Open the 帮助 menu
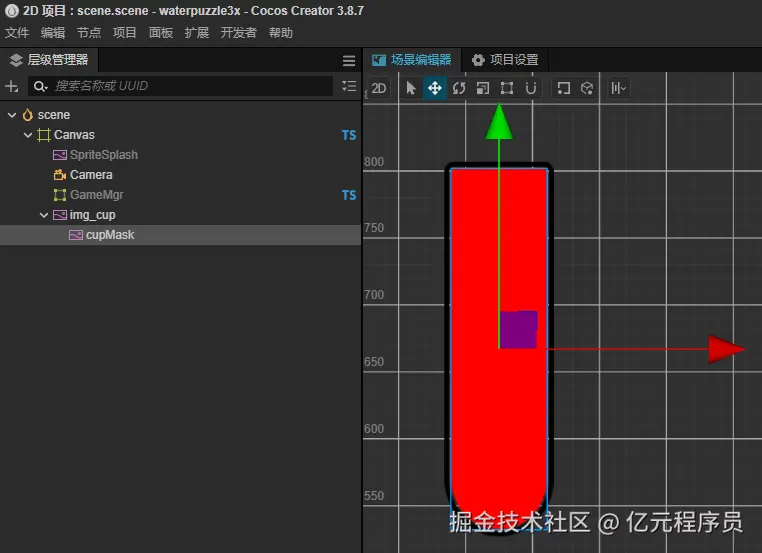This screenshot has width=762, height=553. pyautogui.click(x=280, y=33)
